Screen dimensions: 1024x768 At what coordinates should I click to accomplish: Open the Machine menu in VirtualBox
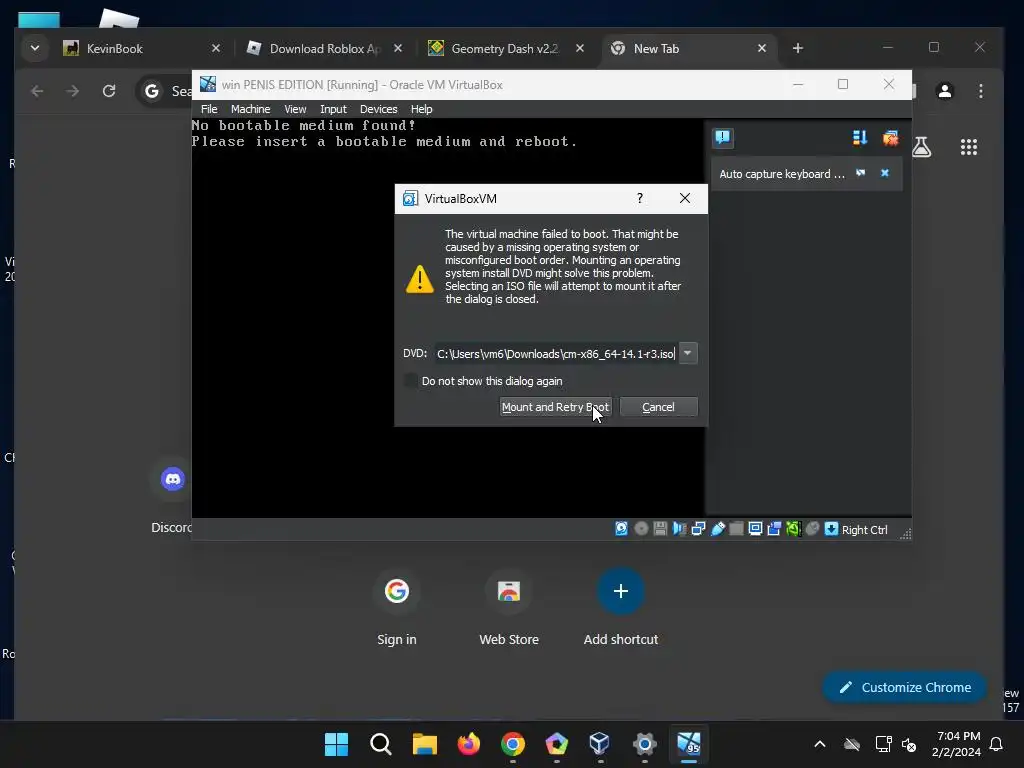[x=250, y=109]
